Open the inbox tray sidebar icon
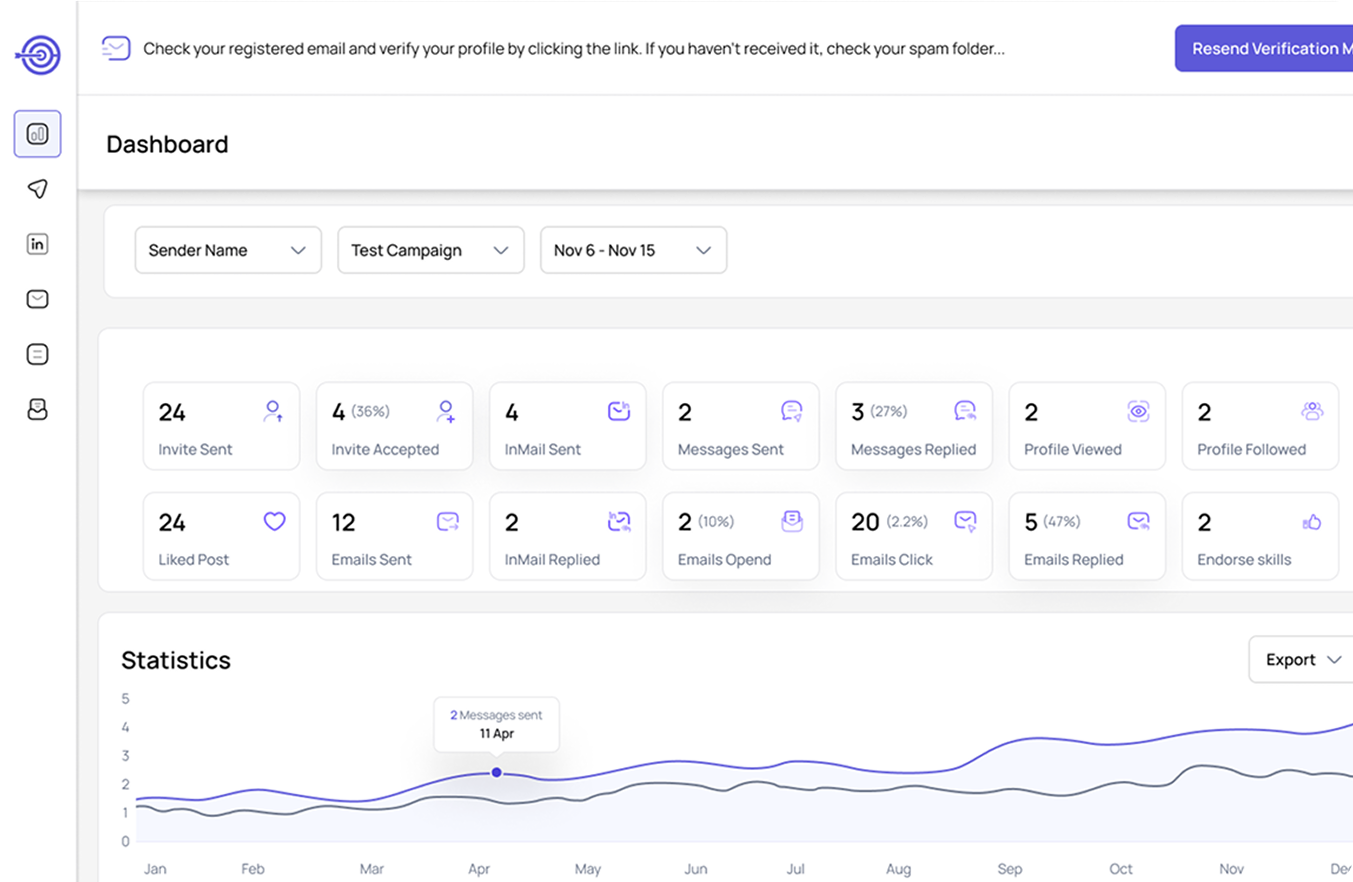The height and width of the screenshot is (882, 1353). [x=38, y=409]
